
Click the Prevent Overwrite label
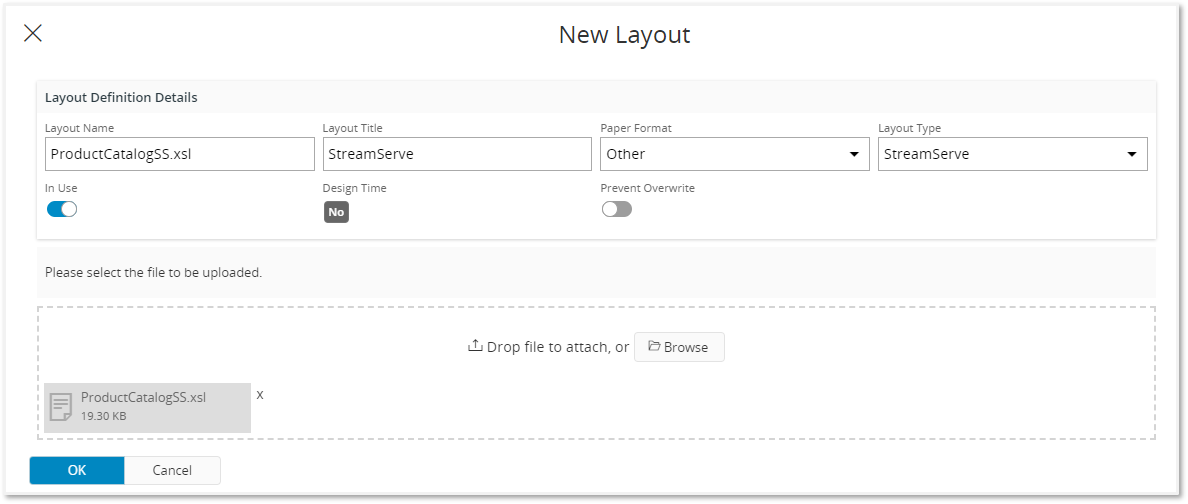coord(647,188)
